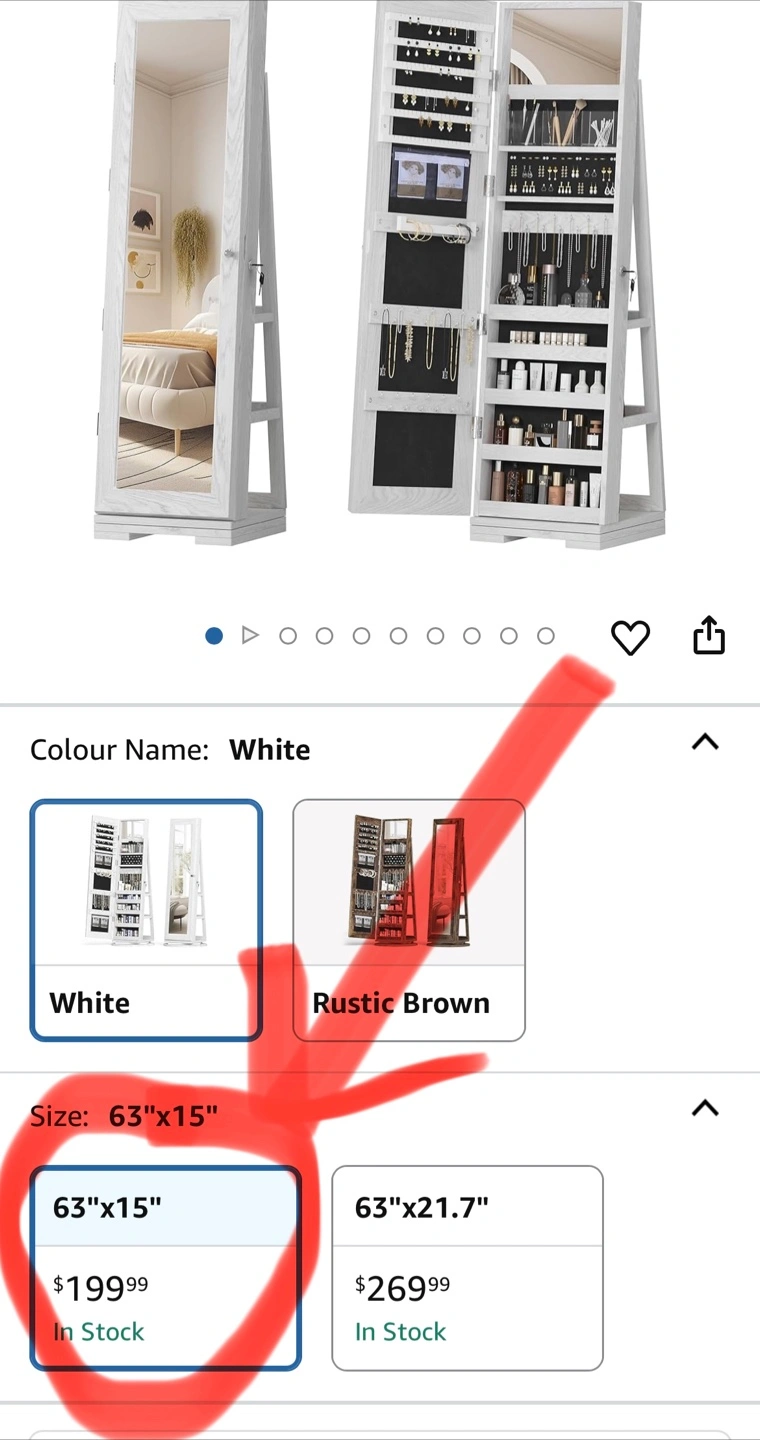Collapse the Size section chevron
The width and height of the screenshot is (760, 1440).
point(706,1108)
